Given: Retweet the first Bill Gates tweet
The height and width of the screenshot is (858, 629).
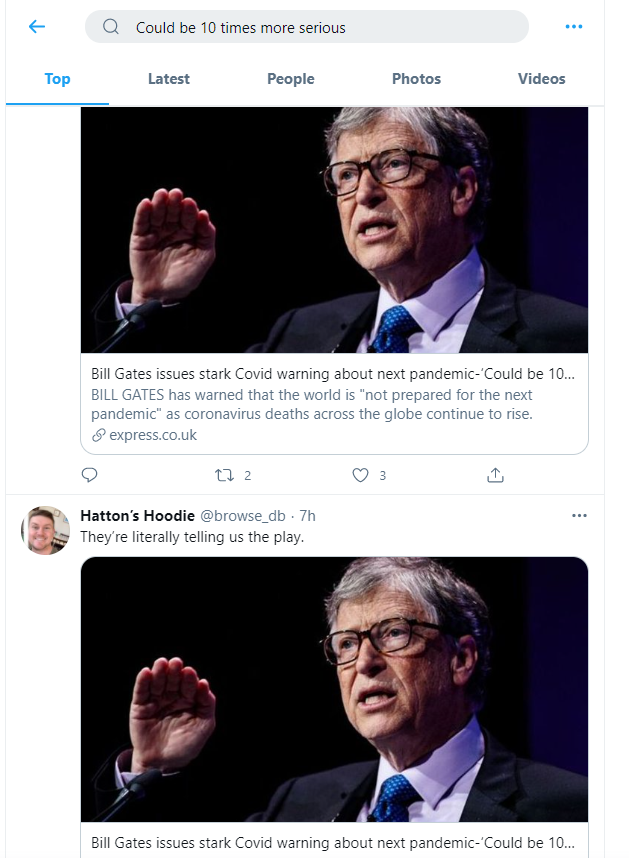Looking at the screenshot, I should (x=225, y=476).
